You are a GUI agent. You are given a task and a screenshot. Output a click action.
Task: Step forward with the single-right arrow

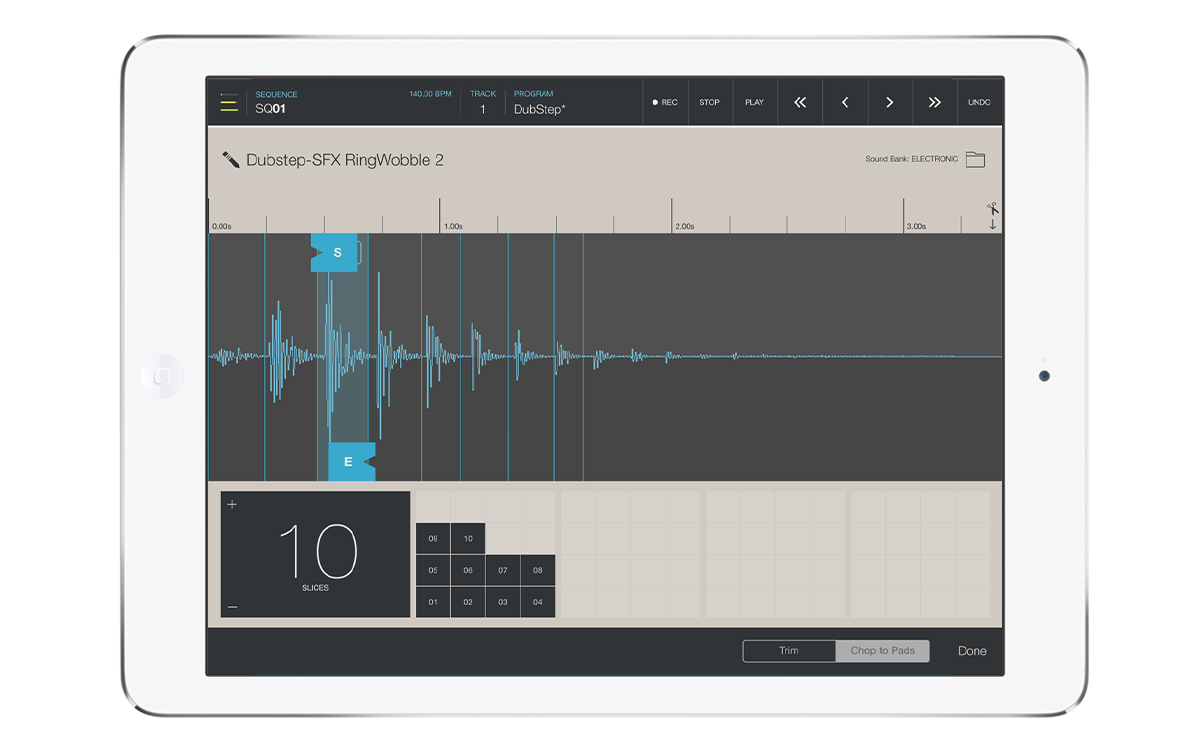889,102
